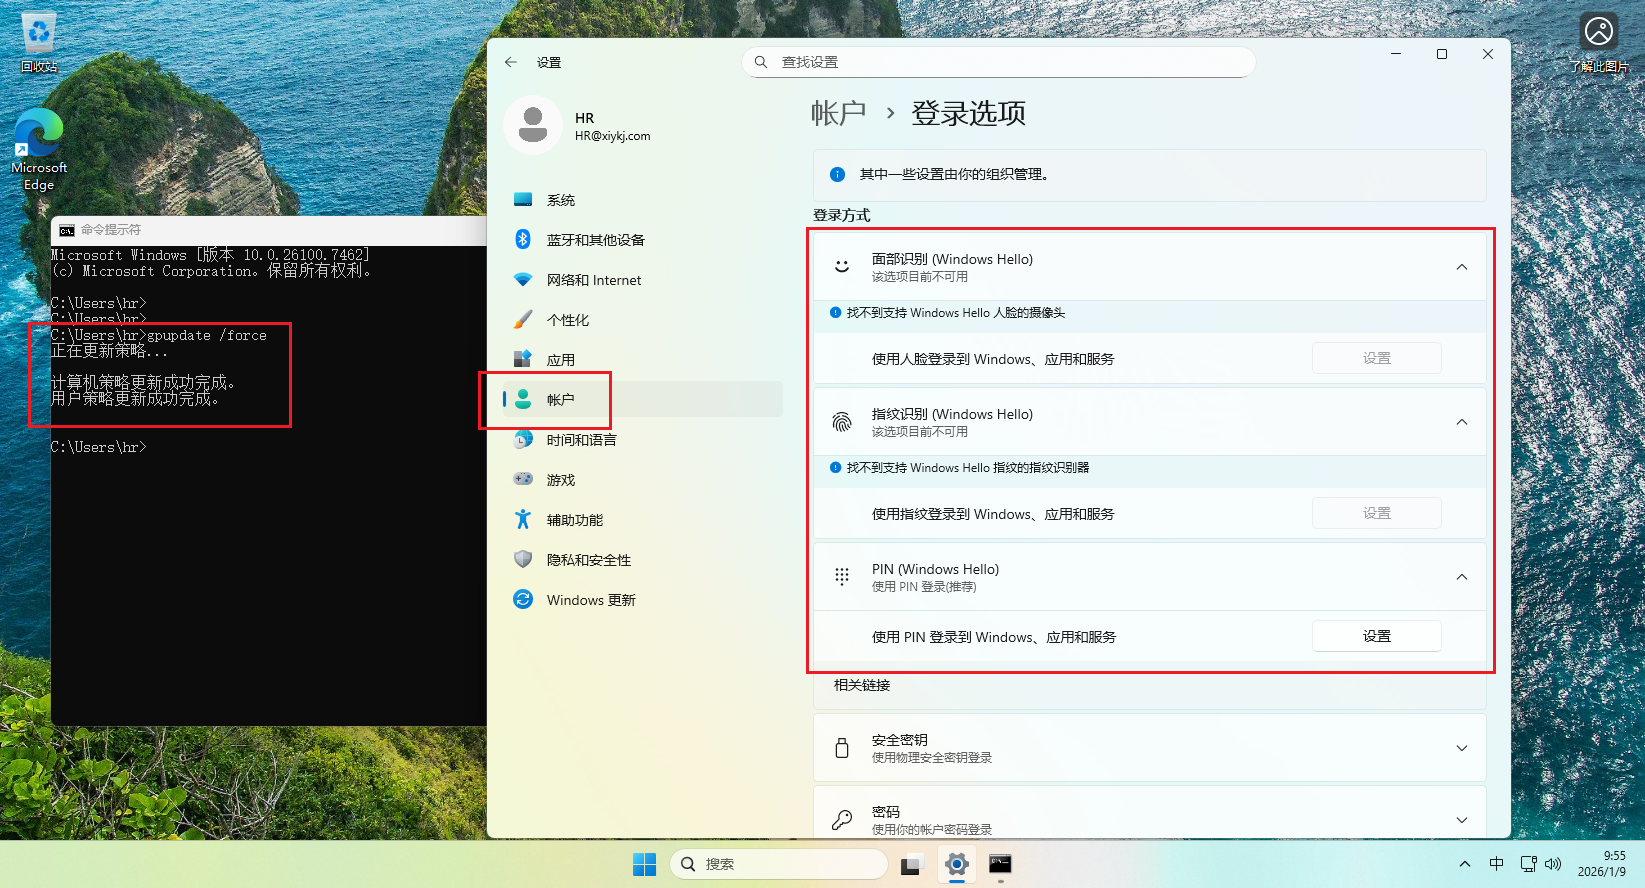This screenshot has width=1645, height=888.
Task: Click the HR user avatar picture
Action: tap(533, 126)
